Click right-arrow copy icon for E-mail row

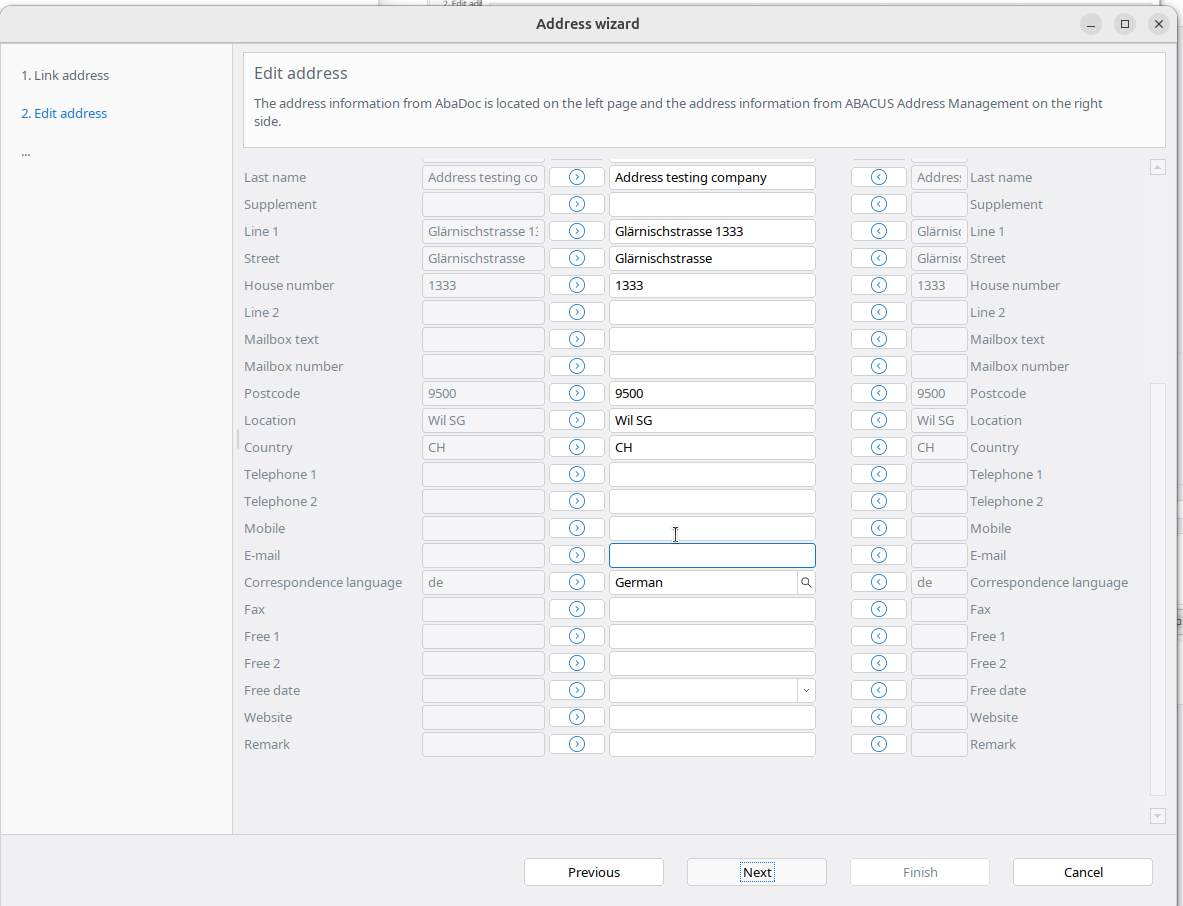(x=577, y=555)
